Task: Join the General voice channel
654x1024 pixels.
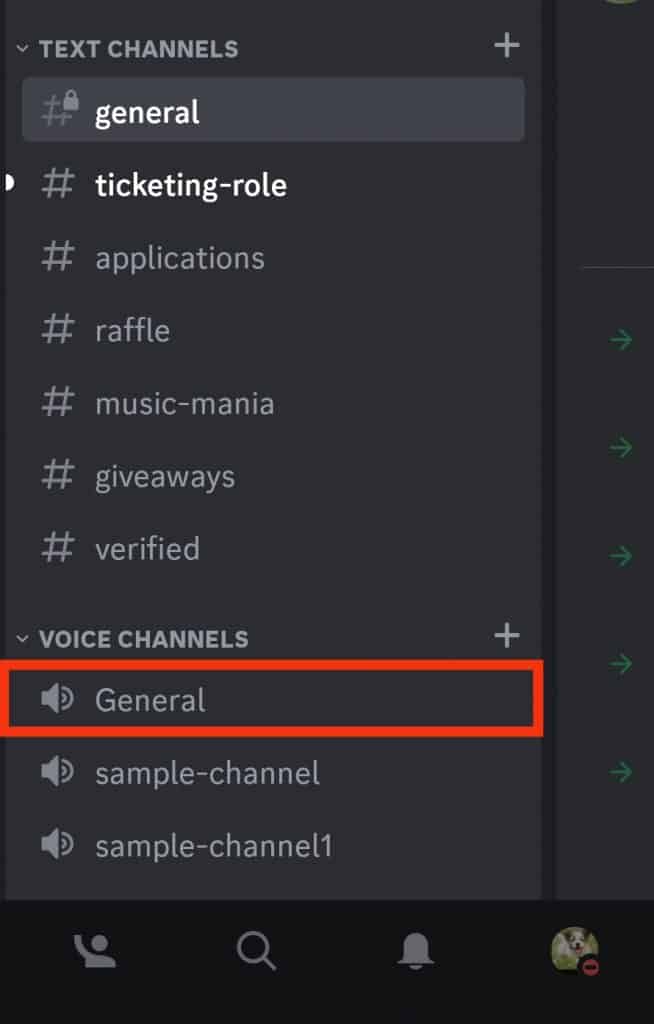Action: 150,700
